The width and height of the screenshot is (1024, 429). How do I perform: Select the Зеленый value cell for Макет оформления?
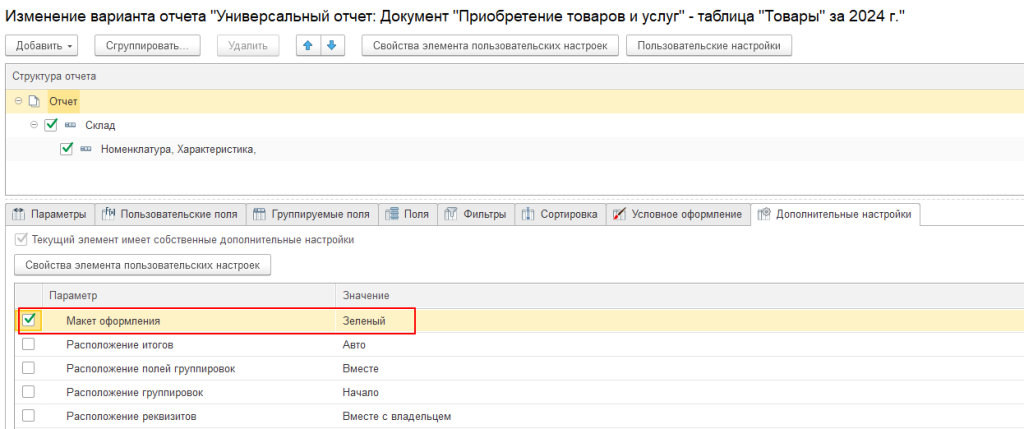365,321
